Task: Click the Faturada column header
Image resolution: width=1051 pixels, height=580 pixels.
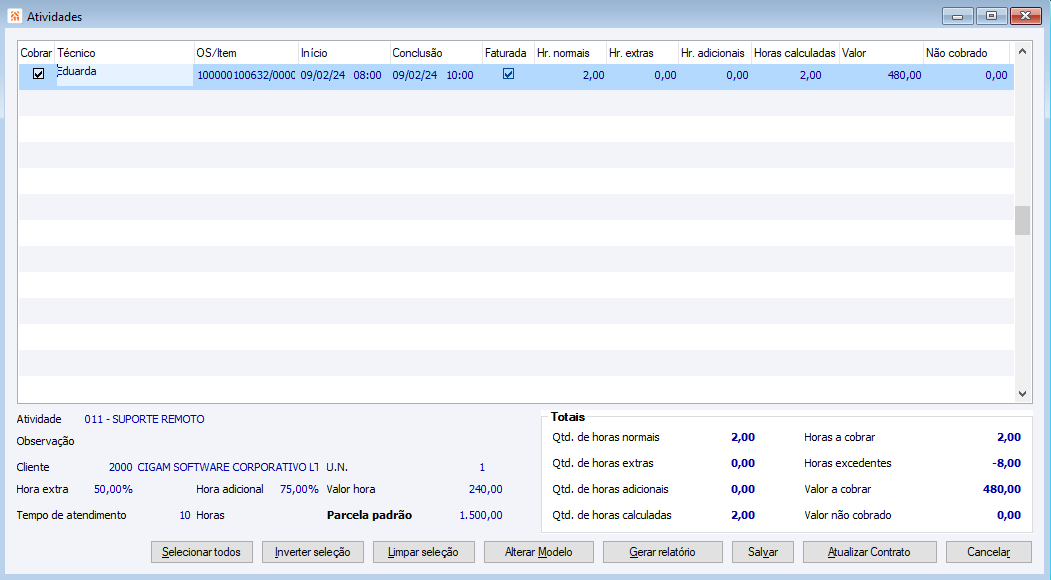Action: tap(508, 53)
